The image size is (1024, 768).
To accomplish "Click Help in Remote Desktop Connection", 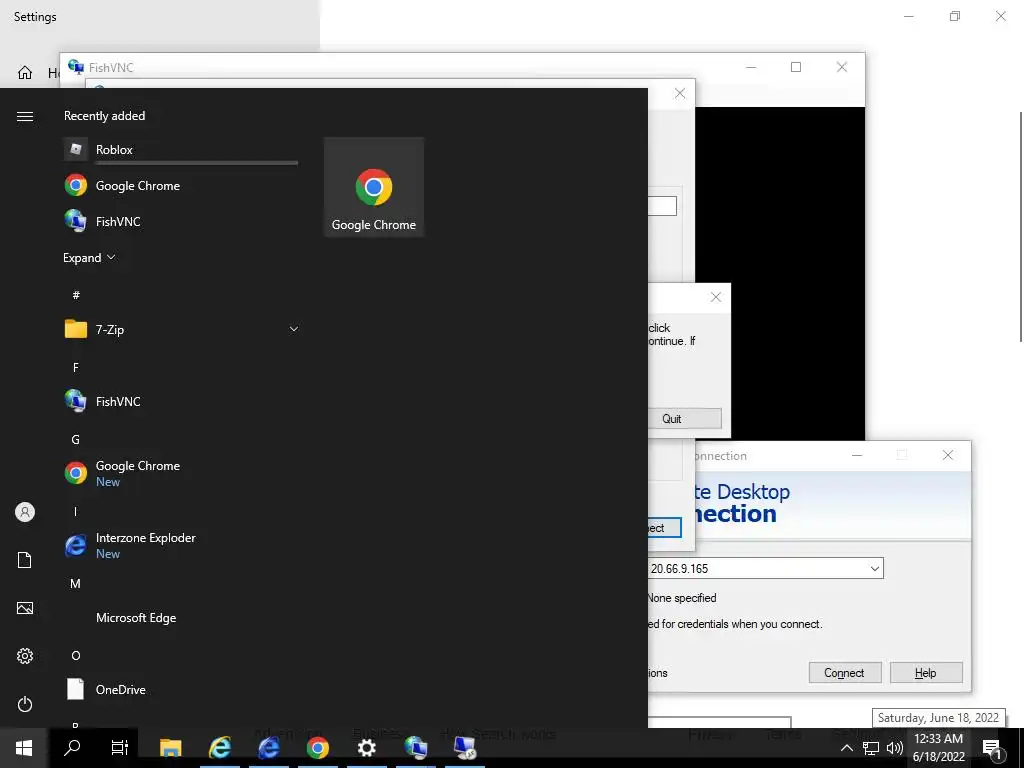I will pos(925,673).
